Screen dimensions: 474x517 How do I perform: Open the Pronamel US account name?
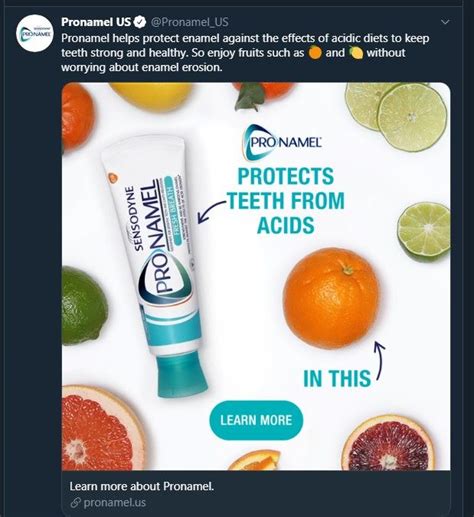96,22
